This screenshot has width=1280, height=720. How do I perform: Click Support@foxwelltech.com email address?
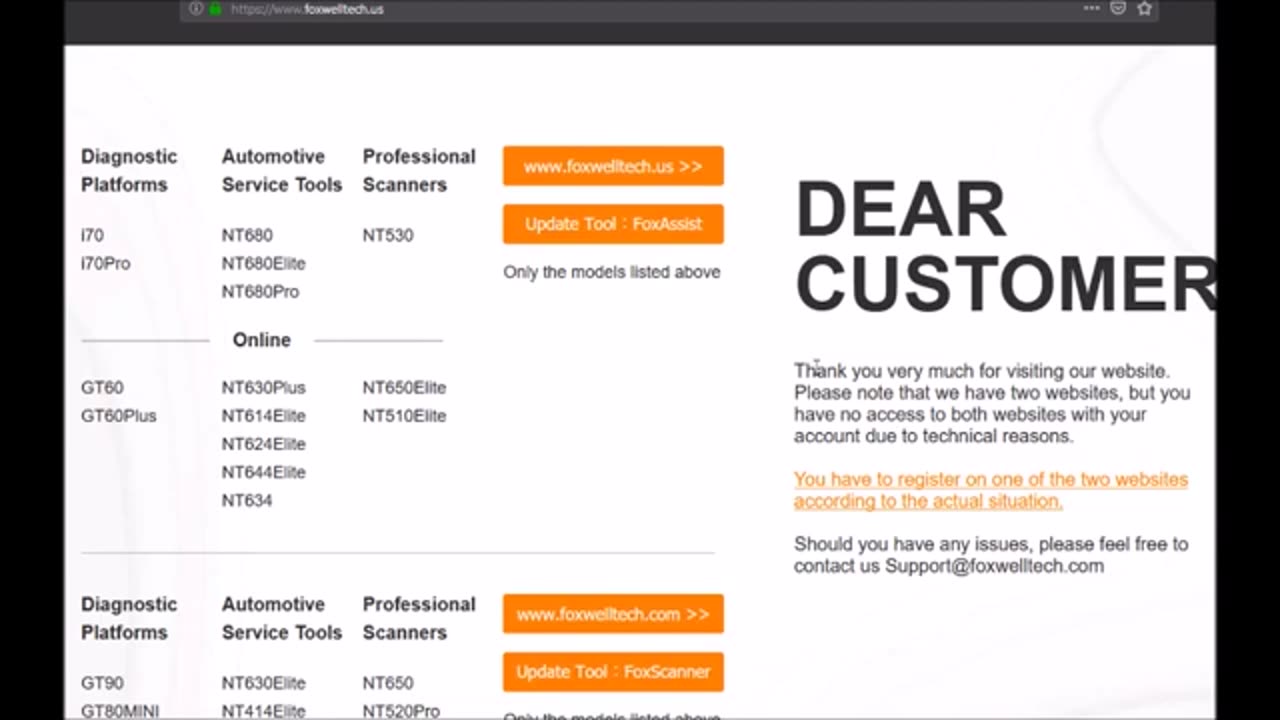coord(994,566)
